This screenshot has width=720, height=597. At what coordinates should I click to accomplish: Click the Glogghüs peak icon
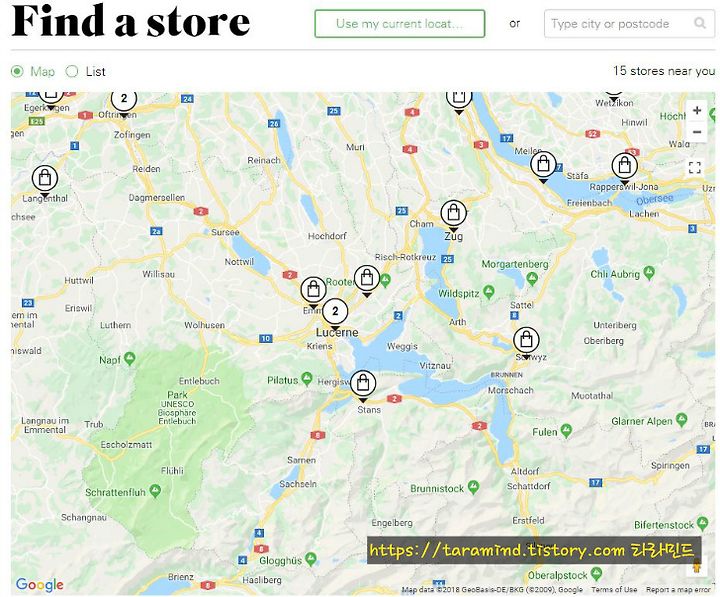click(x=311, y=559)
